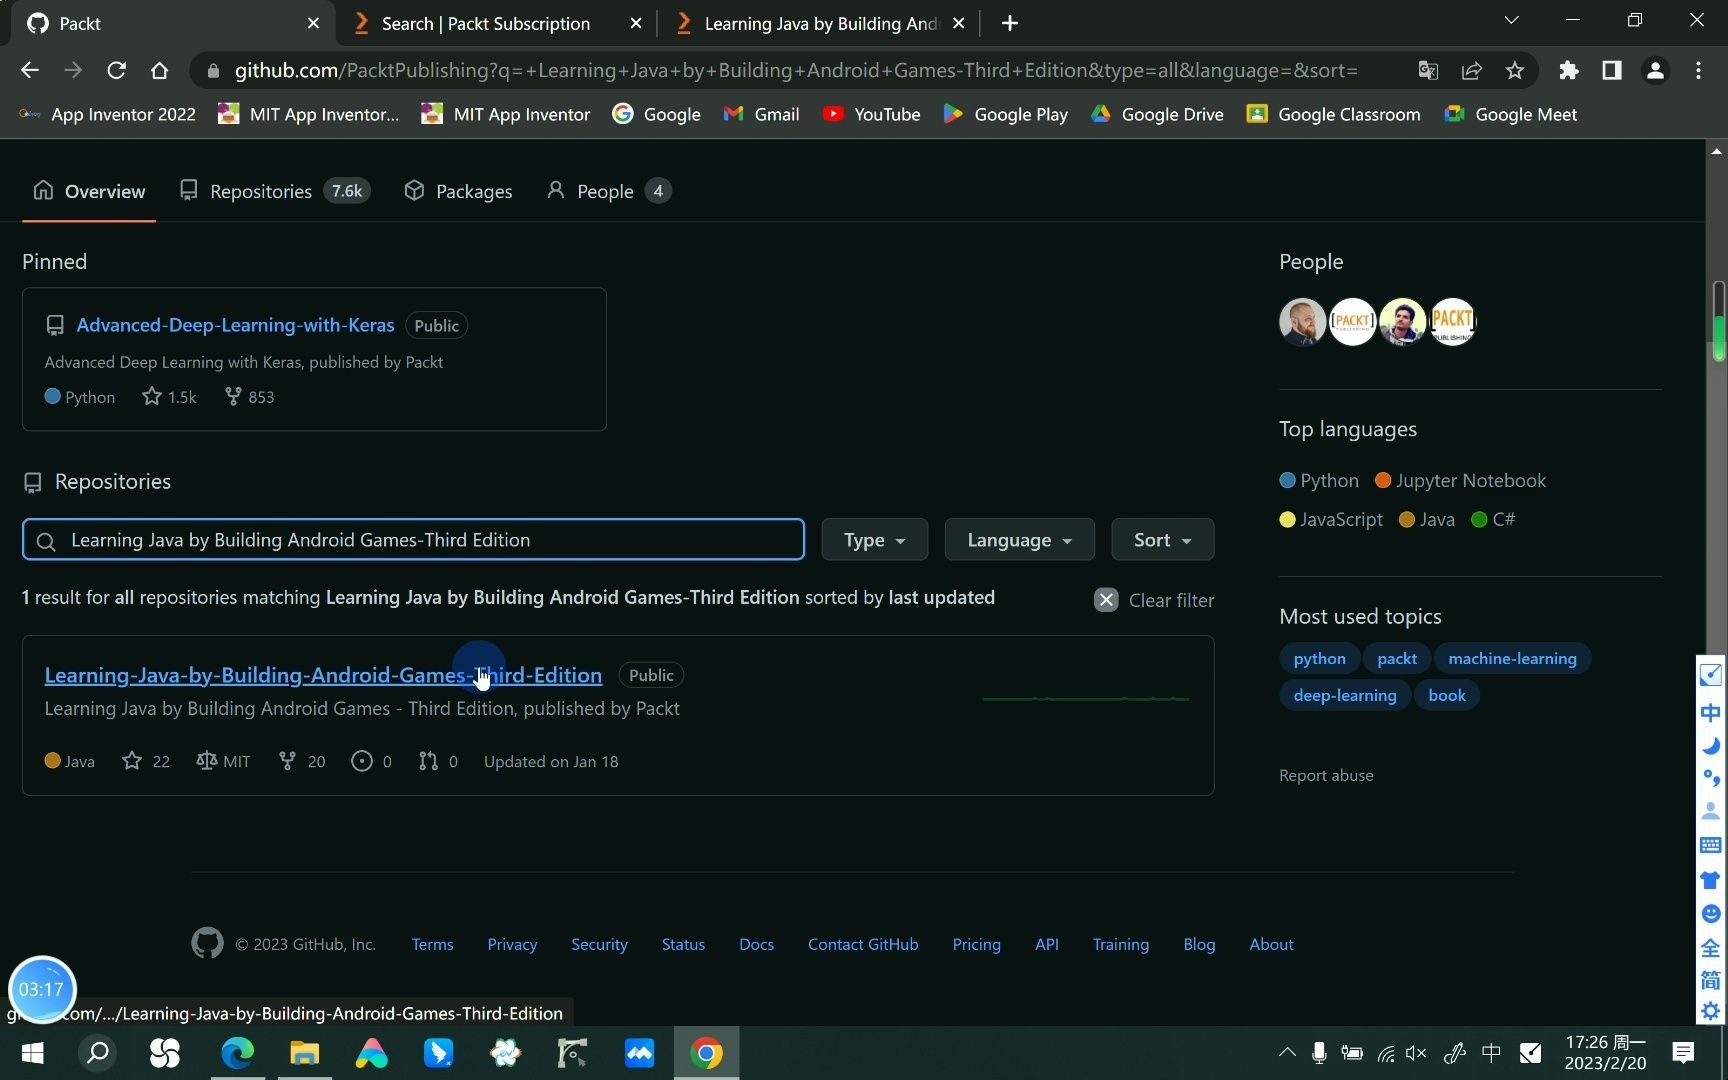This screenshot has height=1080, width=1728.
Task: Filter by Jupyter Notebook language
Action: pos(1460,481)
